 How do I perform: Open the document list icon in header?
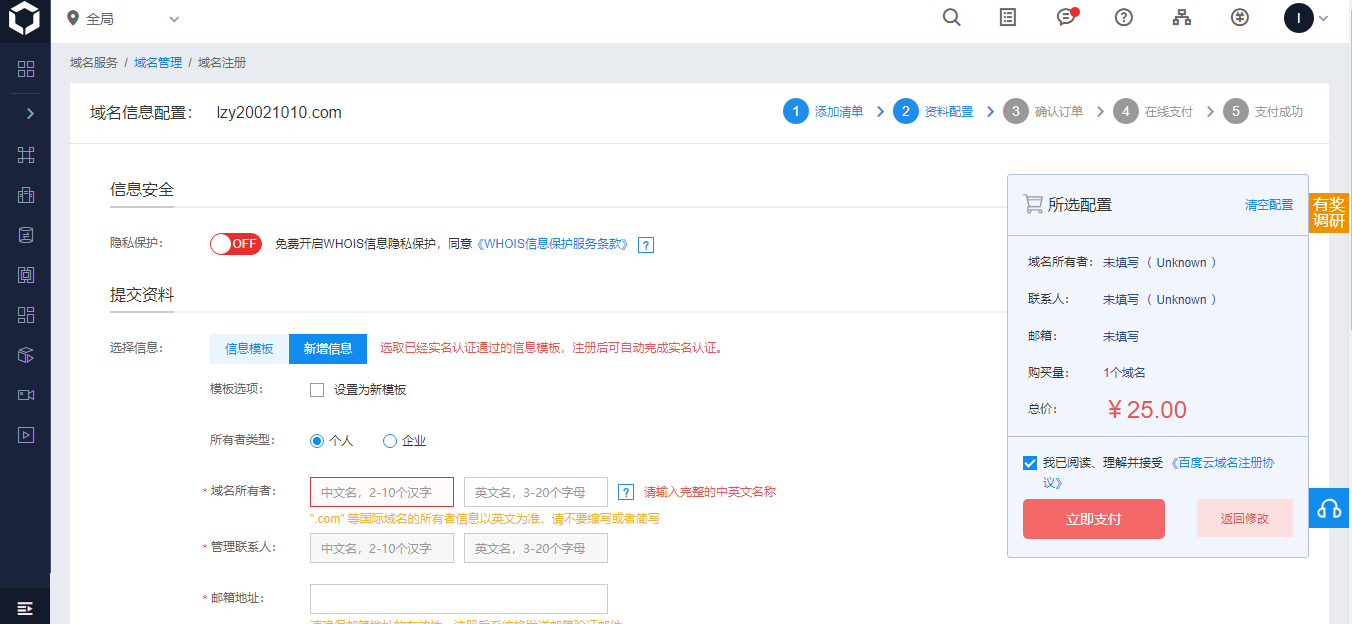1008,18
